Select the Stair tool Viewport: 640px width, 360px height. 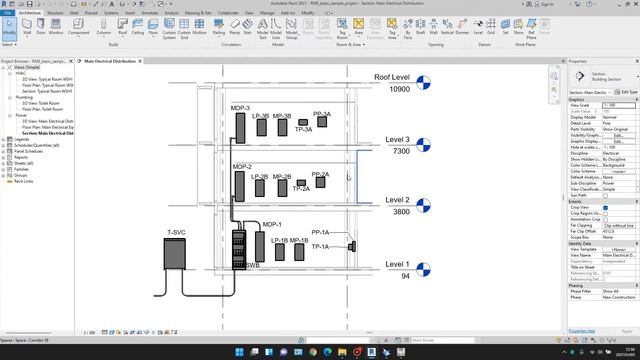tap(247, 27)
